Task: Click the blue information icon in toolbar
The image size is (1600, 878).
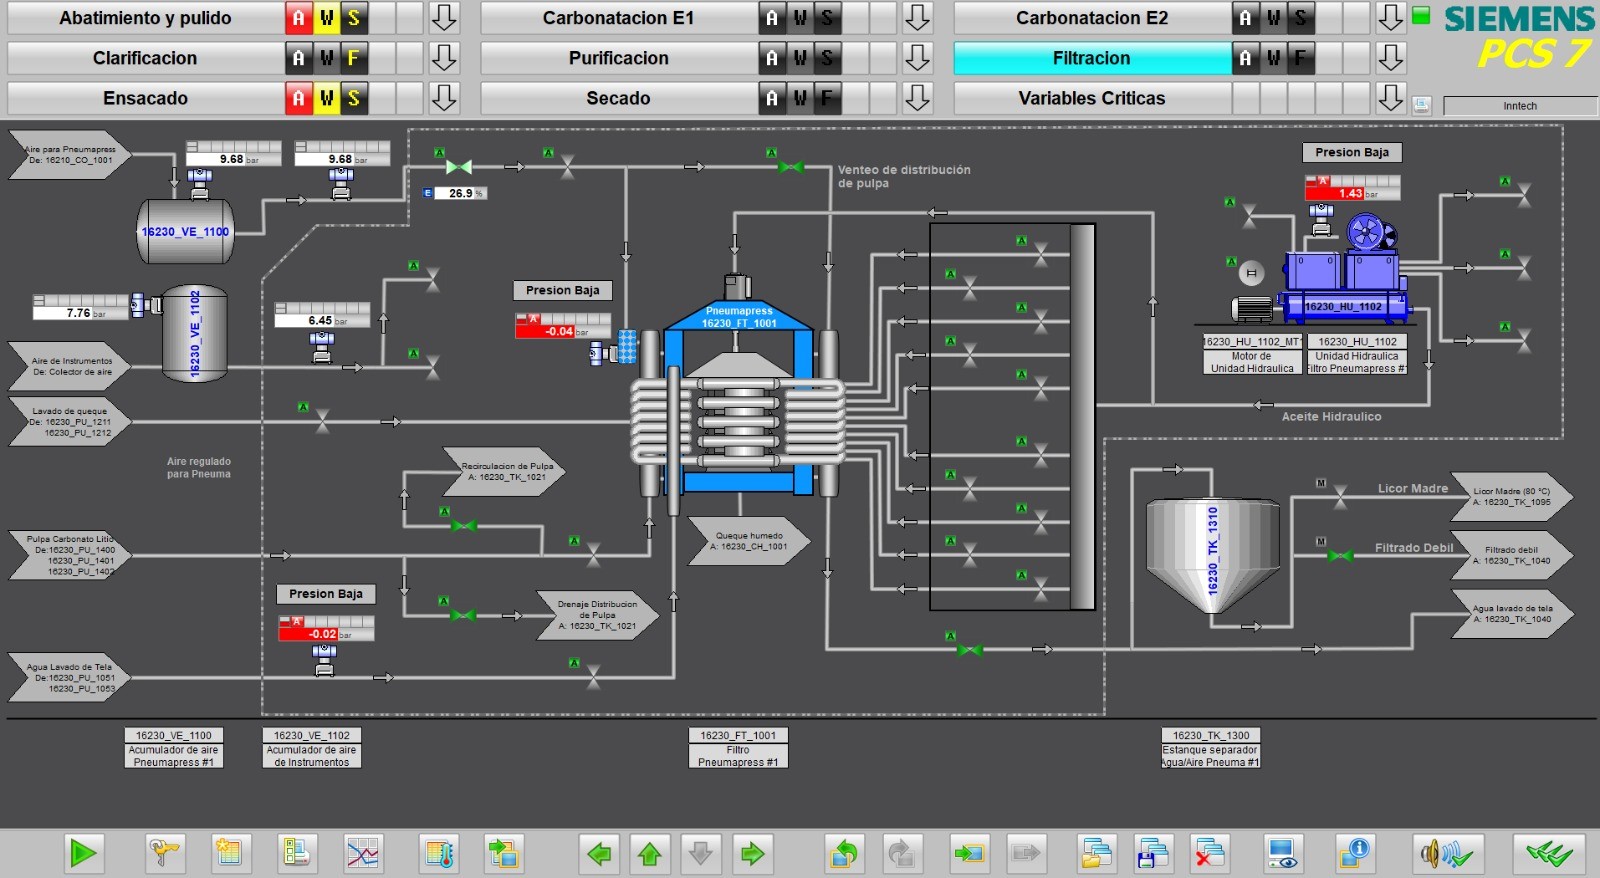Action: [x=1355, y=853]
